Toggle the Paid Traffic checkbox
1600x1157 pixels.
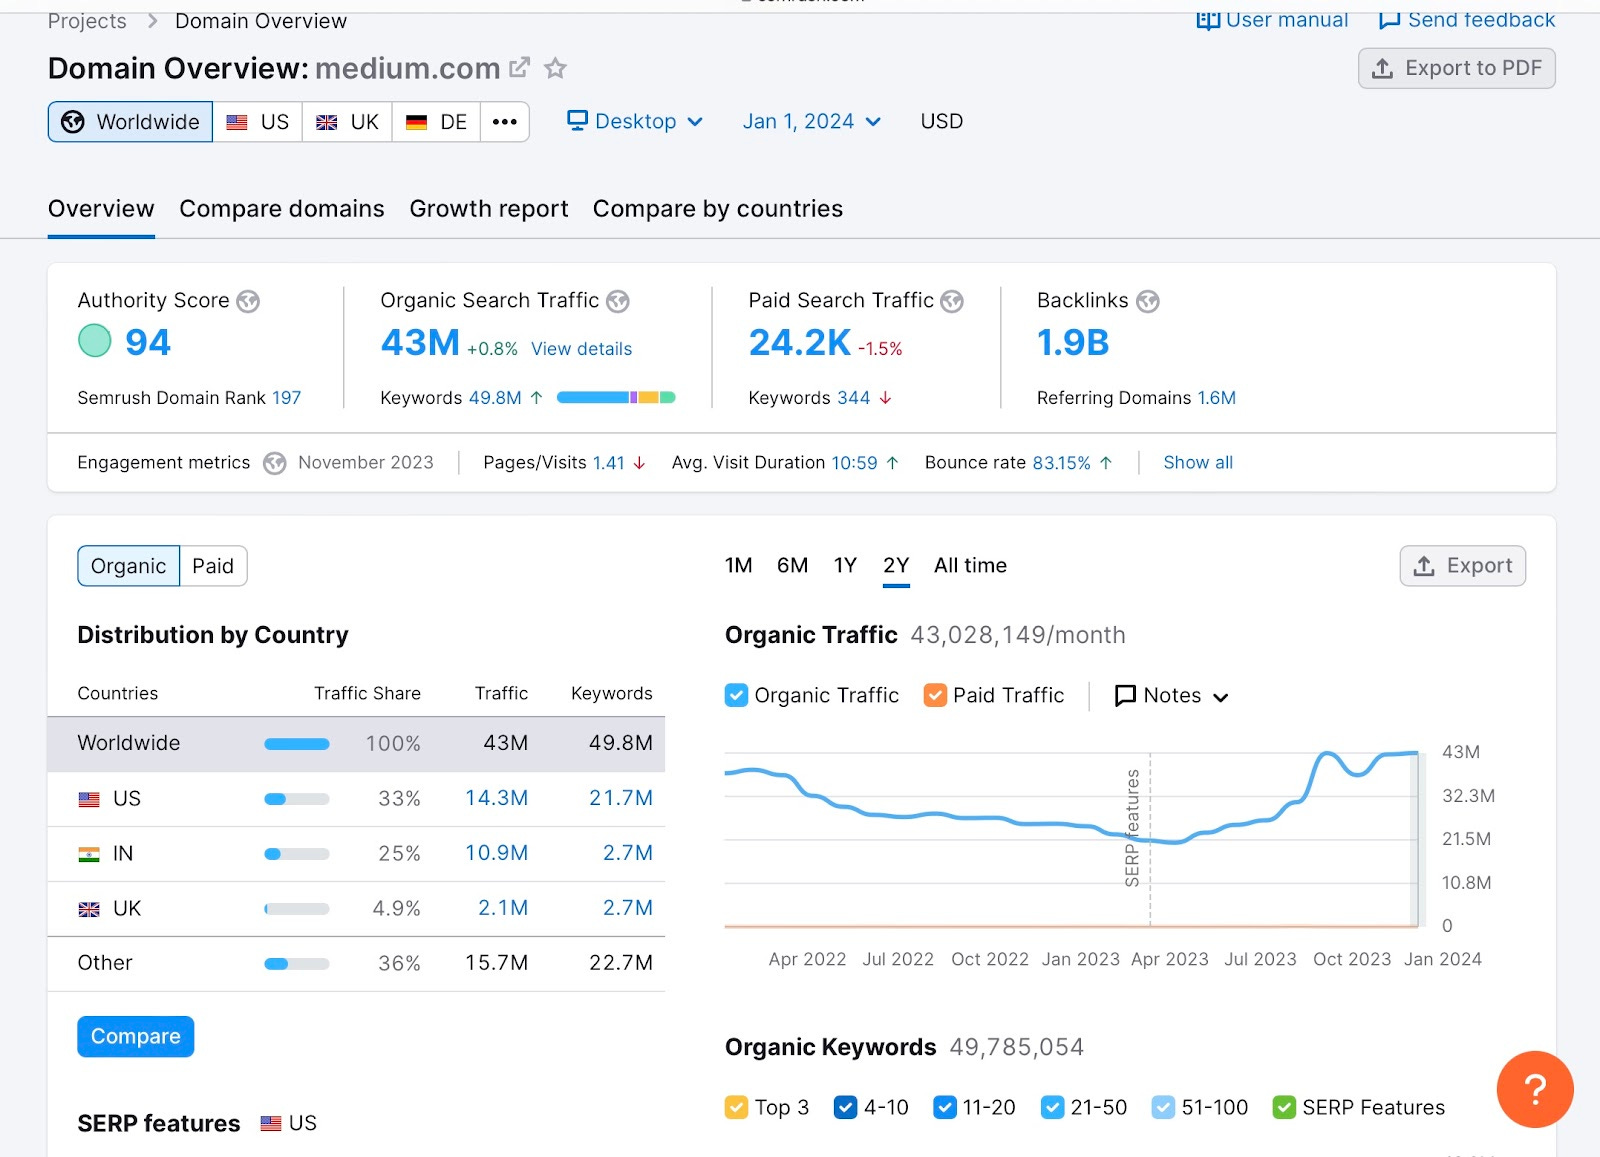point(935,695)
